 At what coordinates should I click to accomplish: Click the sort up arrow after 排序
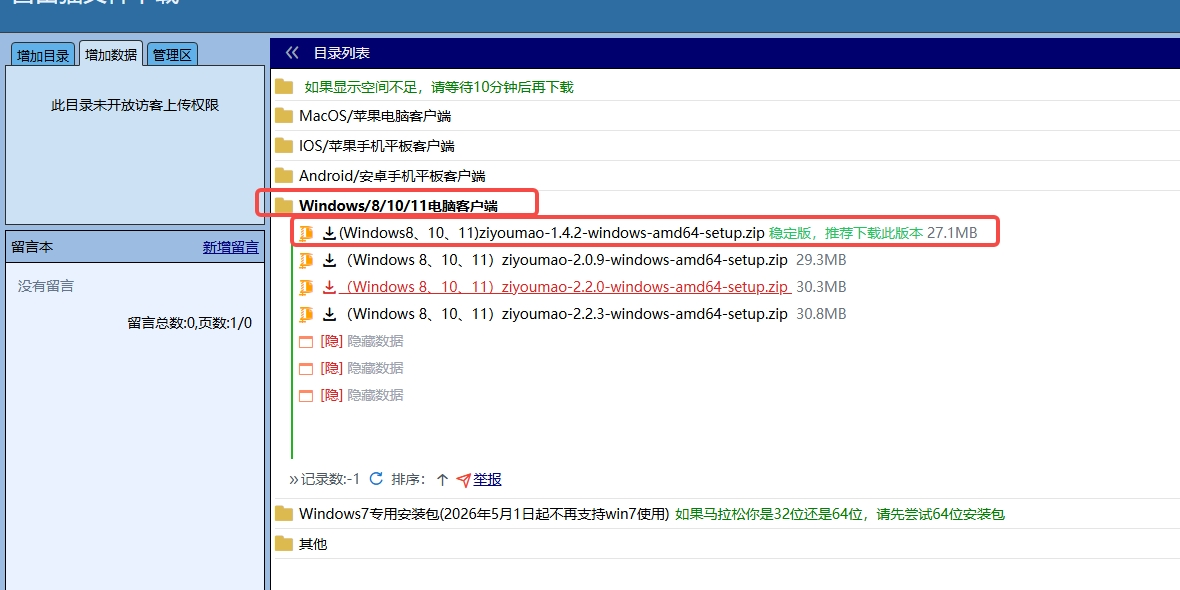pos(442,479)
